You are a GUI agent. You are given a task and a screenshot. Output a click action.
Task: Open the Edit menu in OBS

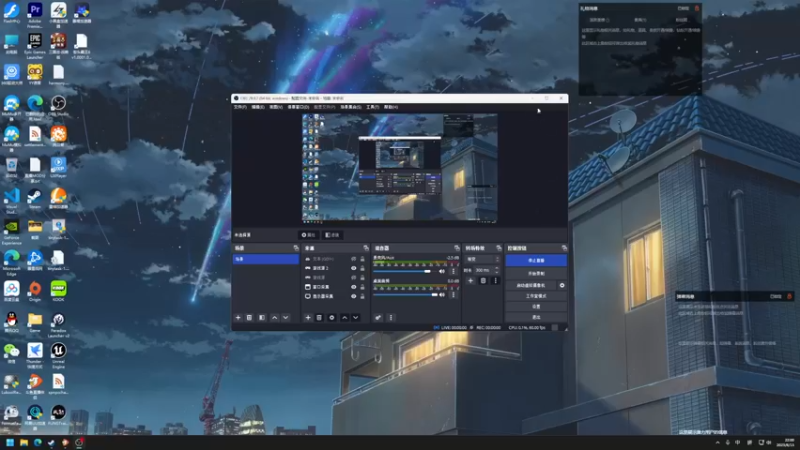(x=258, y=107)
